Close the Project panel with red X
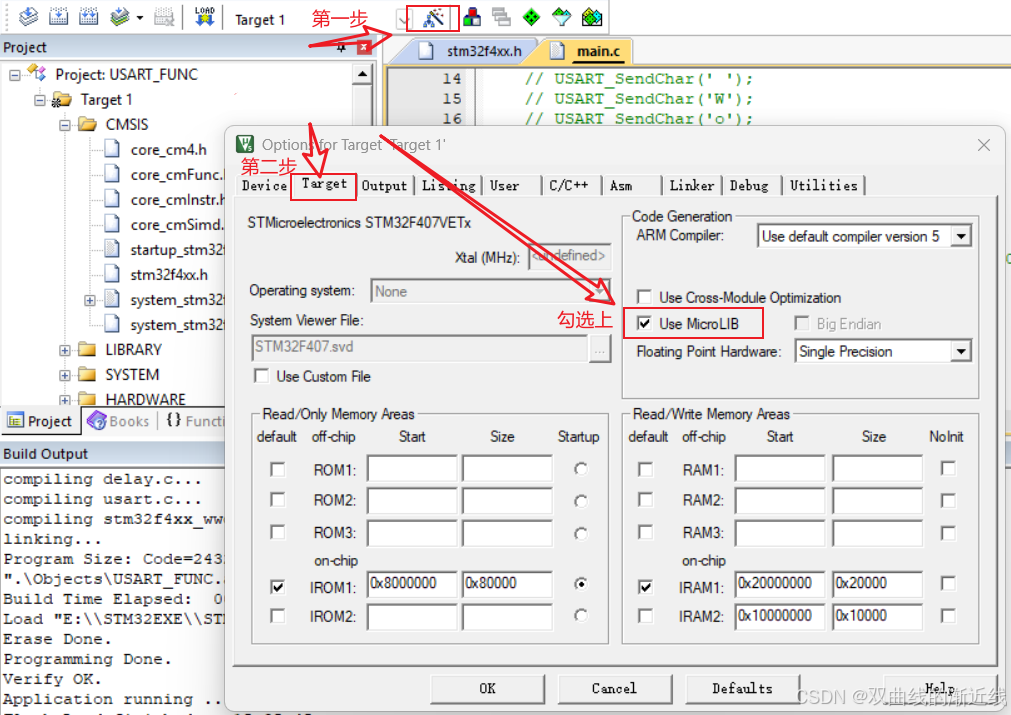1011x715 pixels. [x=364, y=47]
